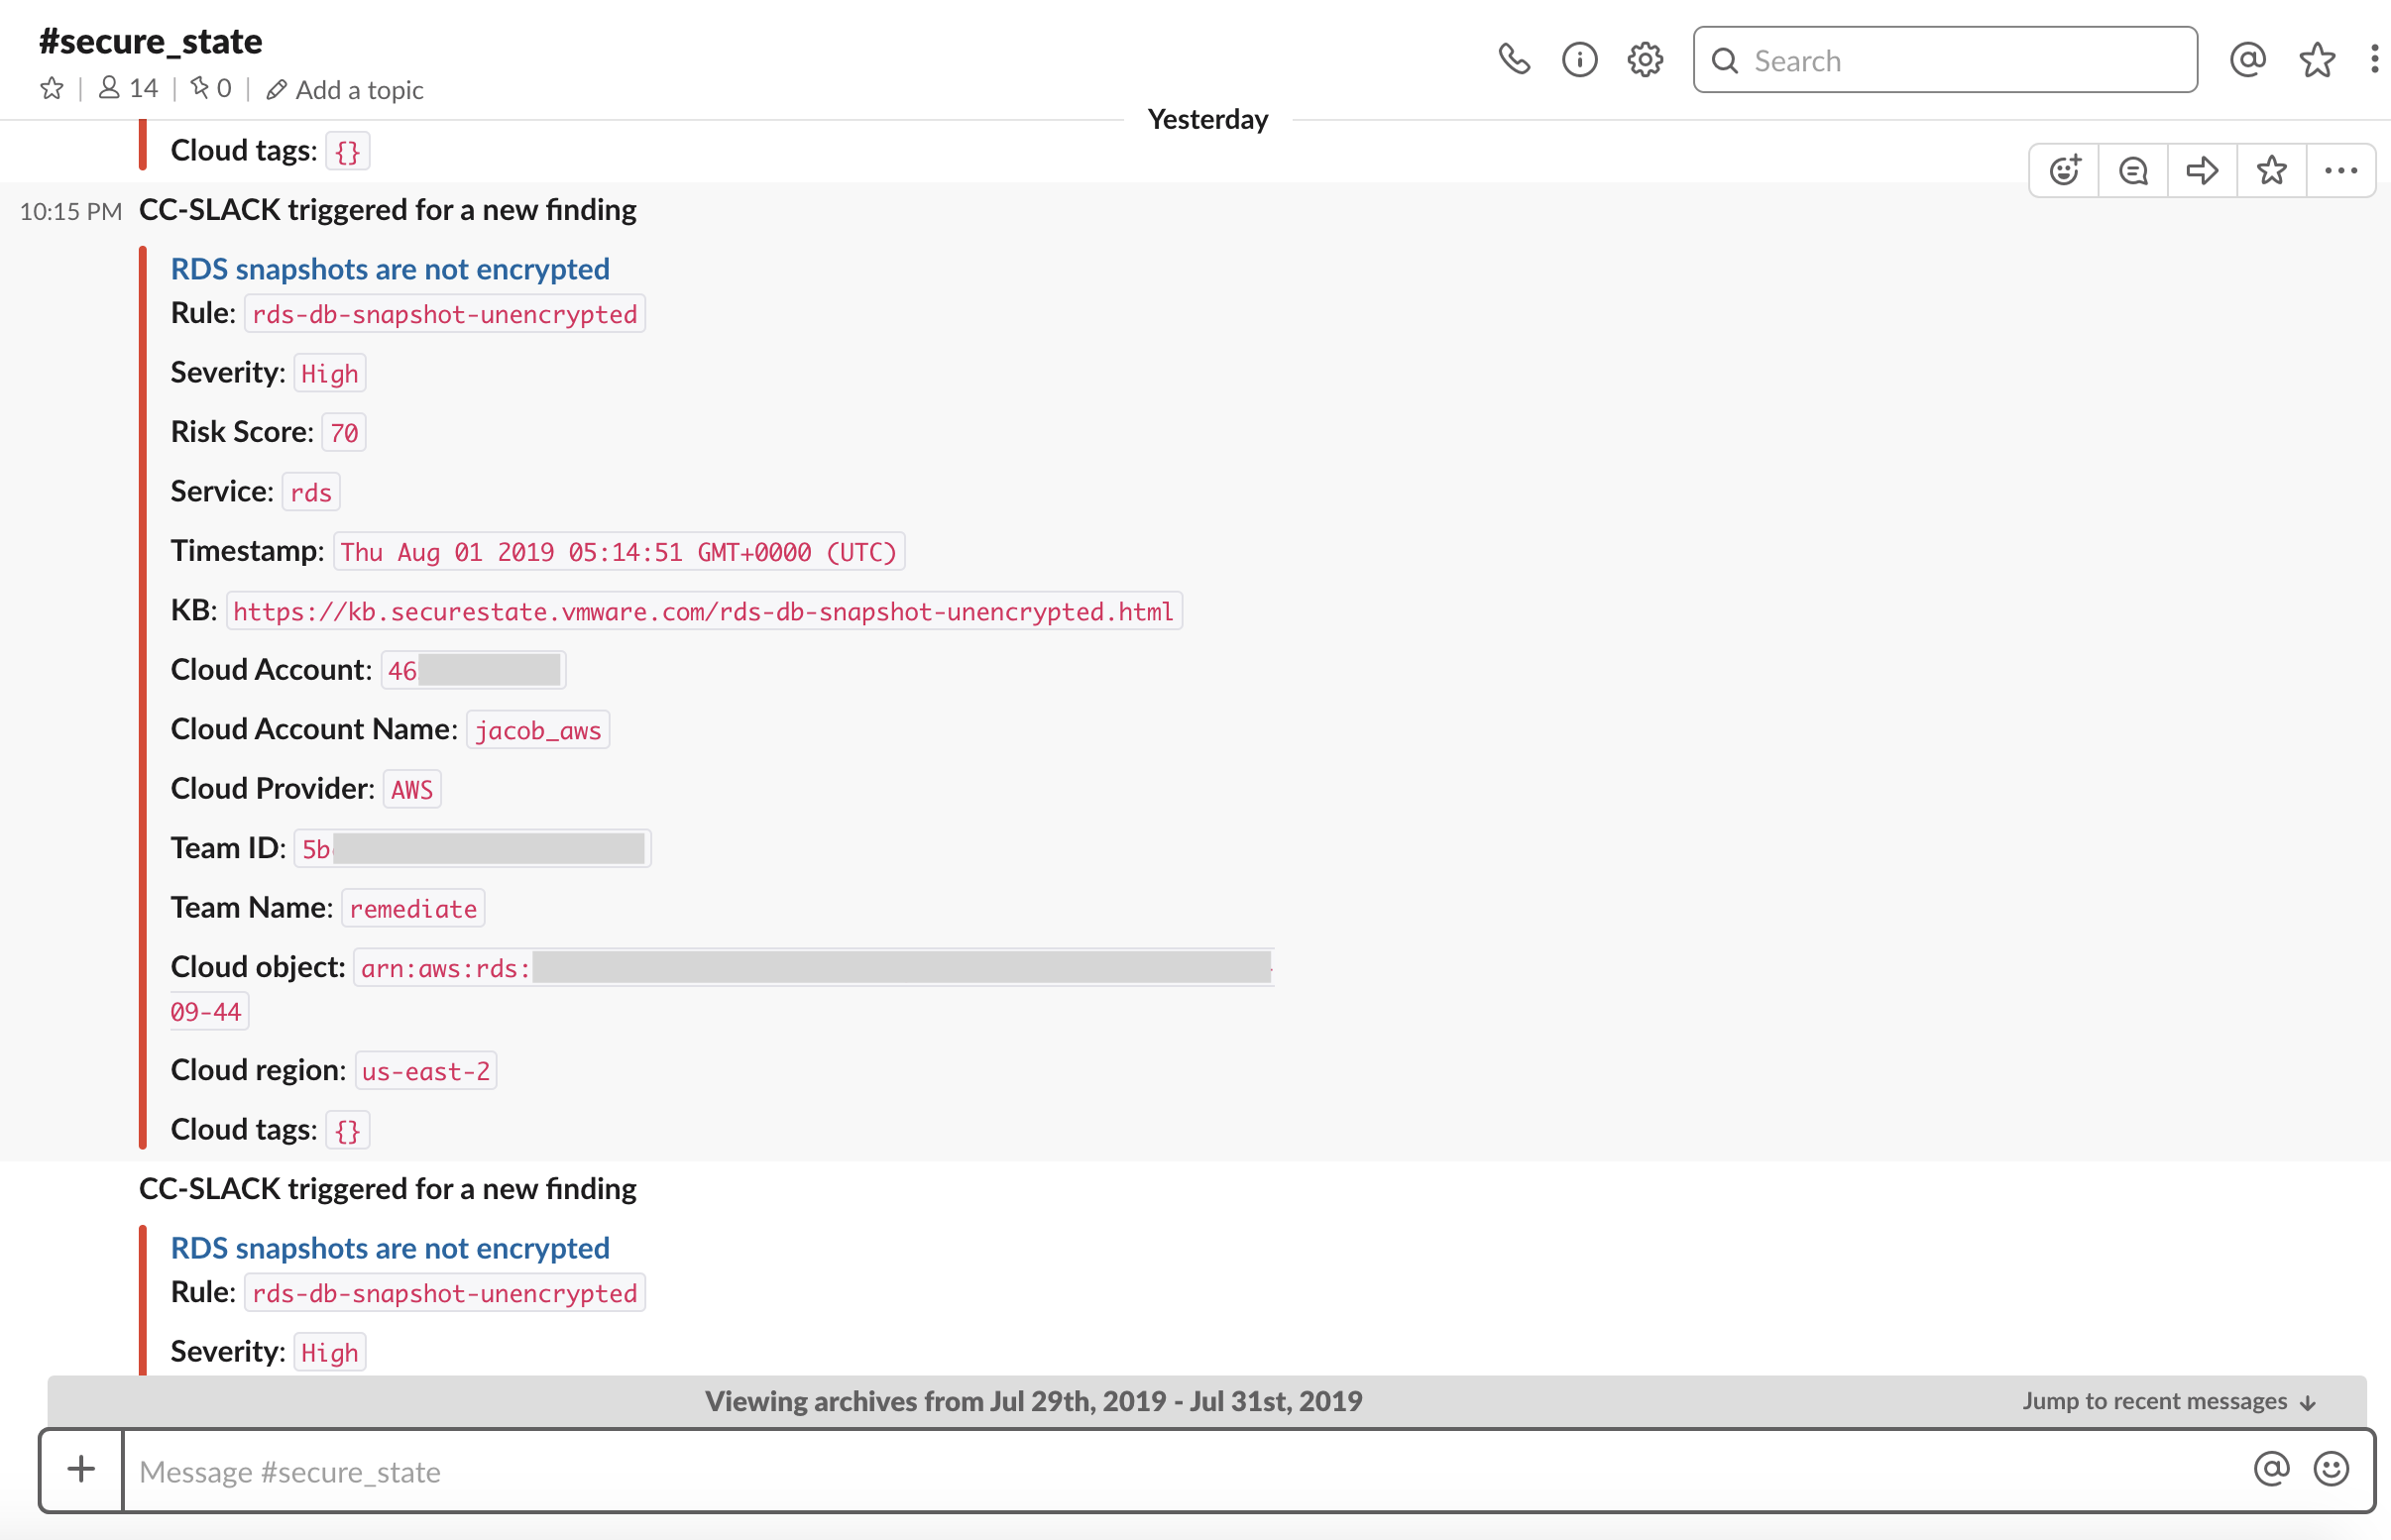2391x1540 pixels.
Task: Open the channel options kebab menu
Action: (x=2375, y=59)
